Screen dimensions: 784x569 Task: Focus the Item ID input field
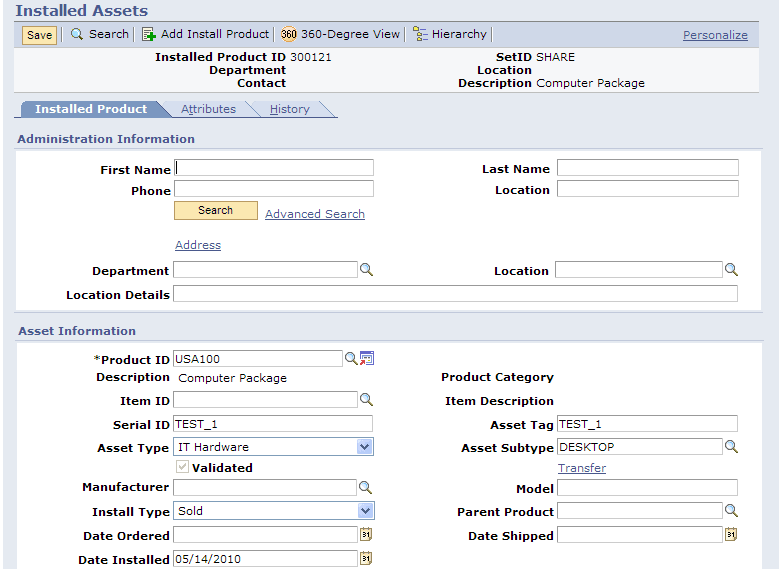point(266,400)
